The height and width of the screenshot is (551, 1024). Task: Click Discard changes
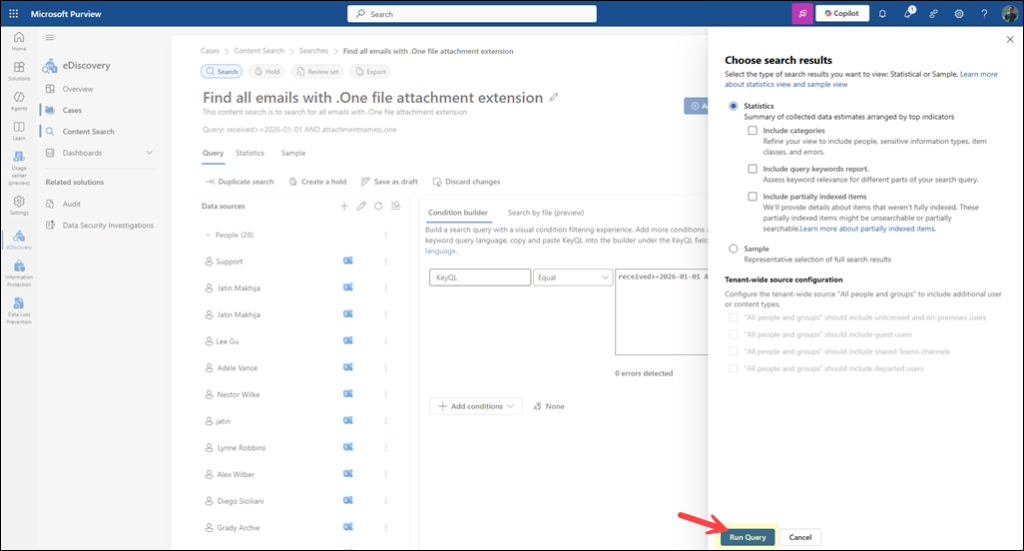click(x=466, y=181)
